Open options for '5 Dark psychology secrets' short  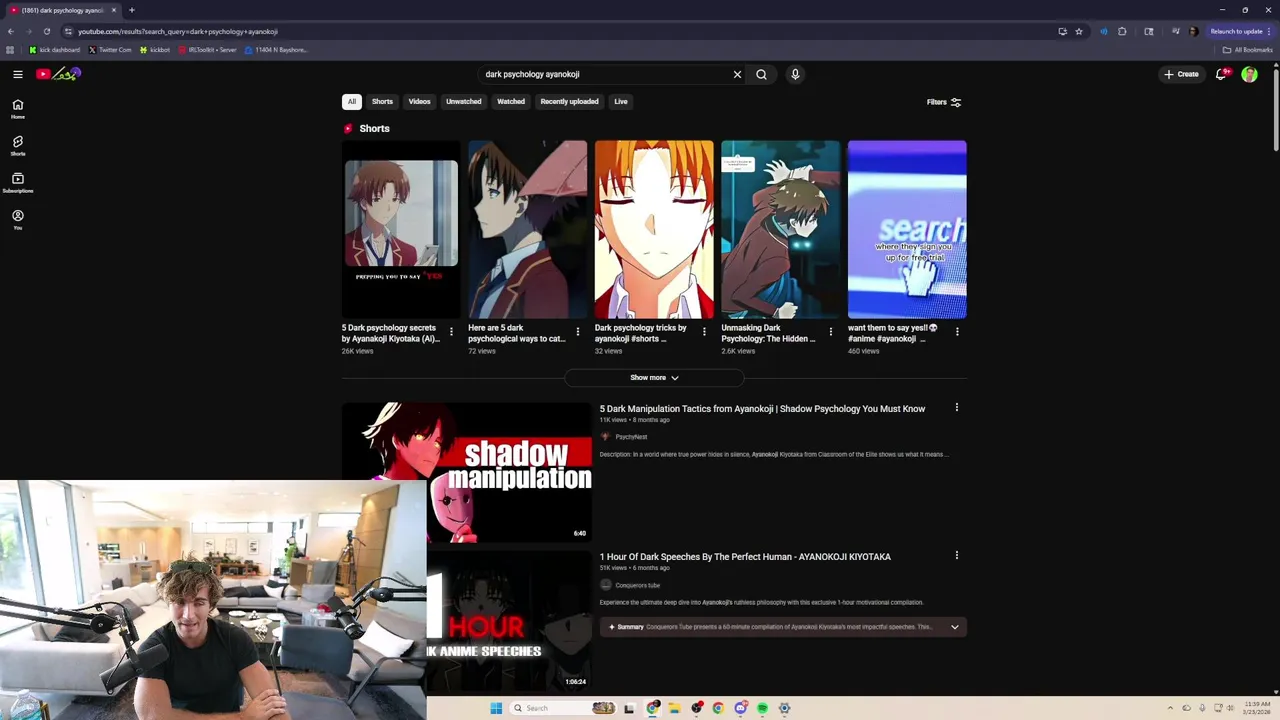[451, 331]
